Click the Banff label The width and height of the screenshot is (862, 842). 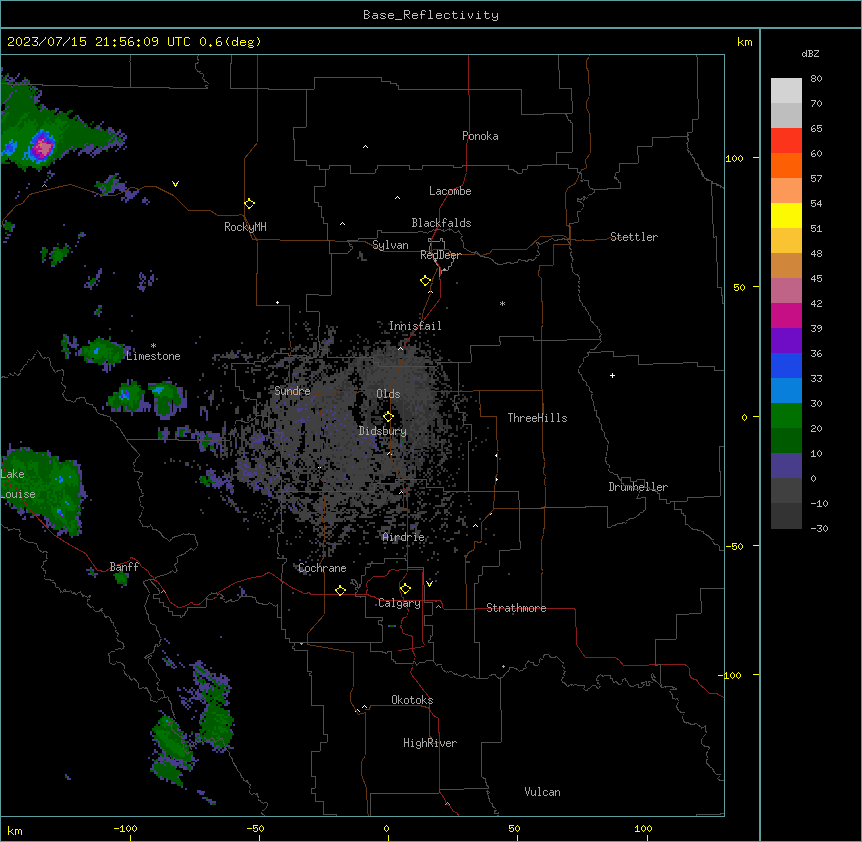tap(124, 567)
